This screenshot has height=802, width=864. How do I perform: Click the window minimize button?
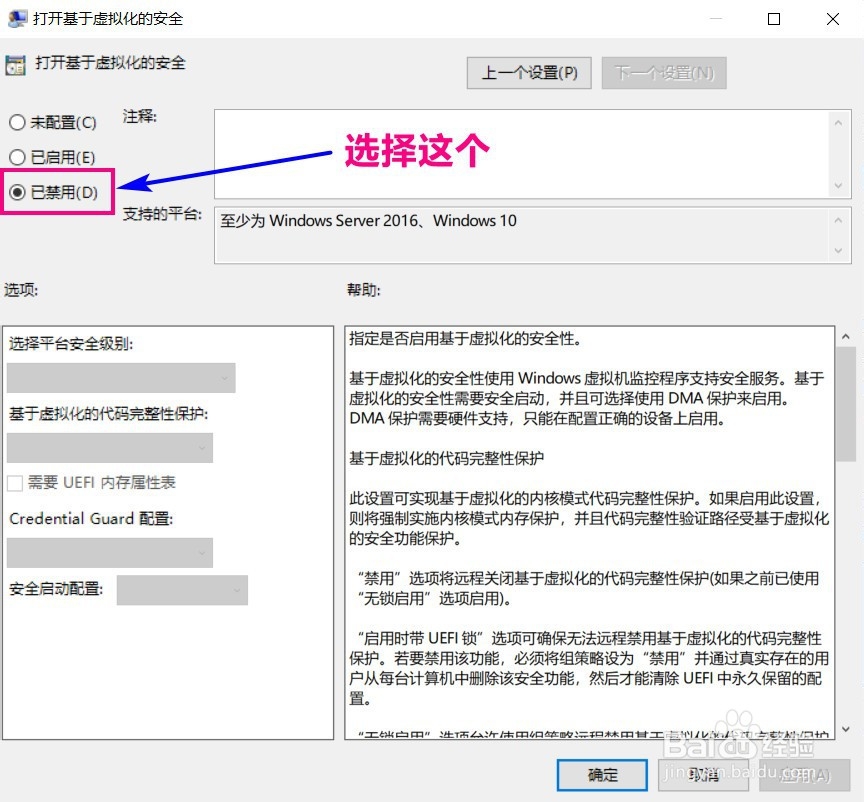(715, 19)
